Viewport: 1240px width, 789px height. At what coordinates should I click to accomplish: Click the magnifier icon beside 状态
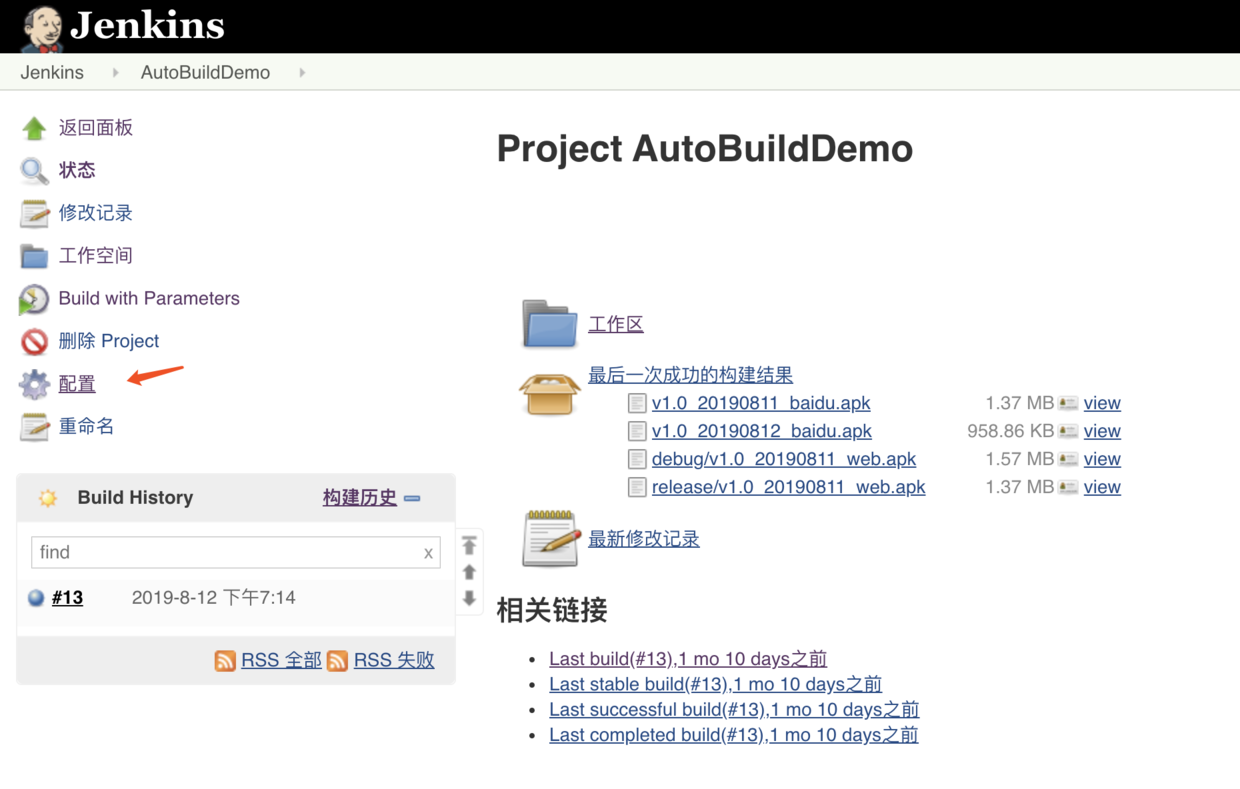pos(34,171)
